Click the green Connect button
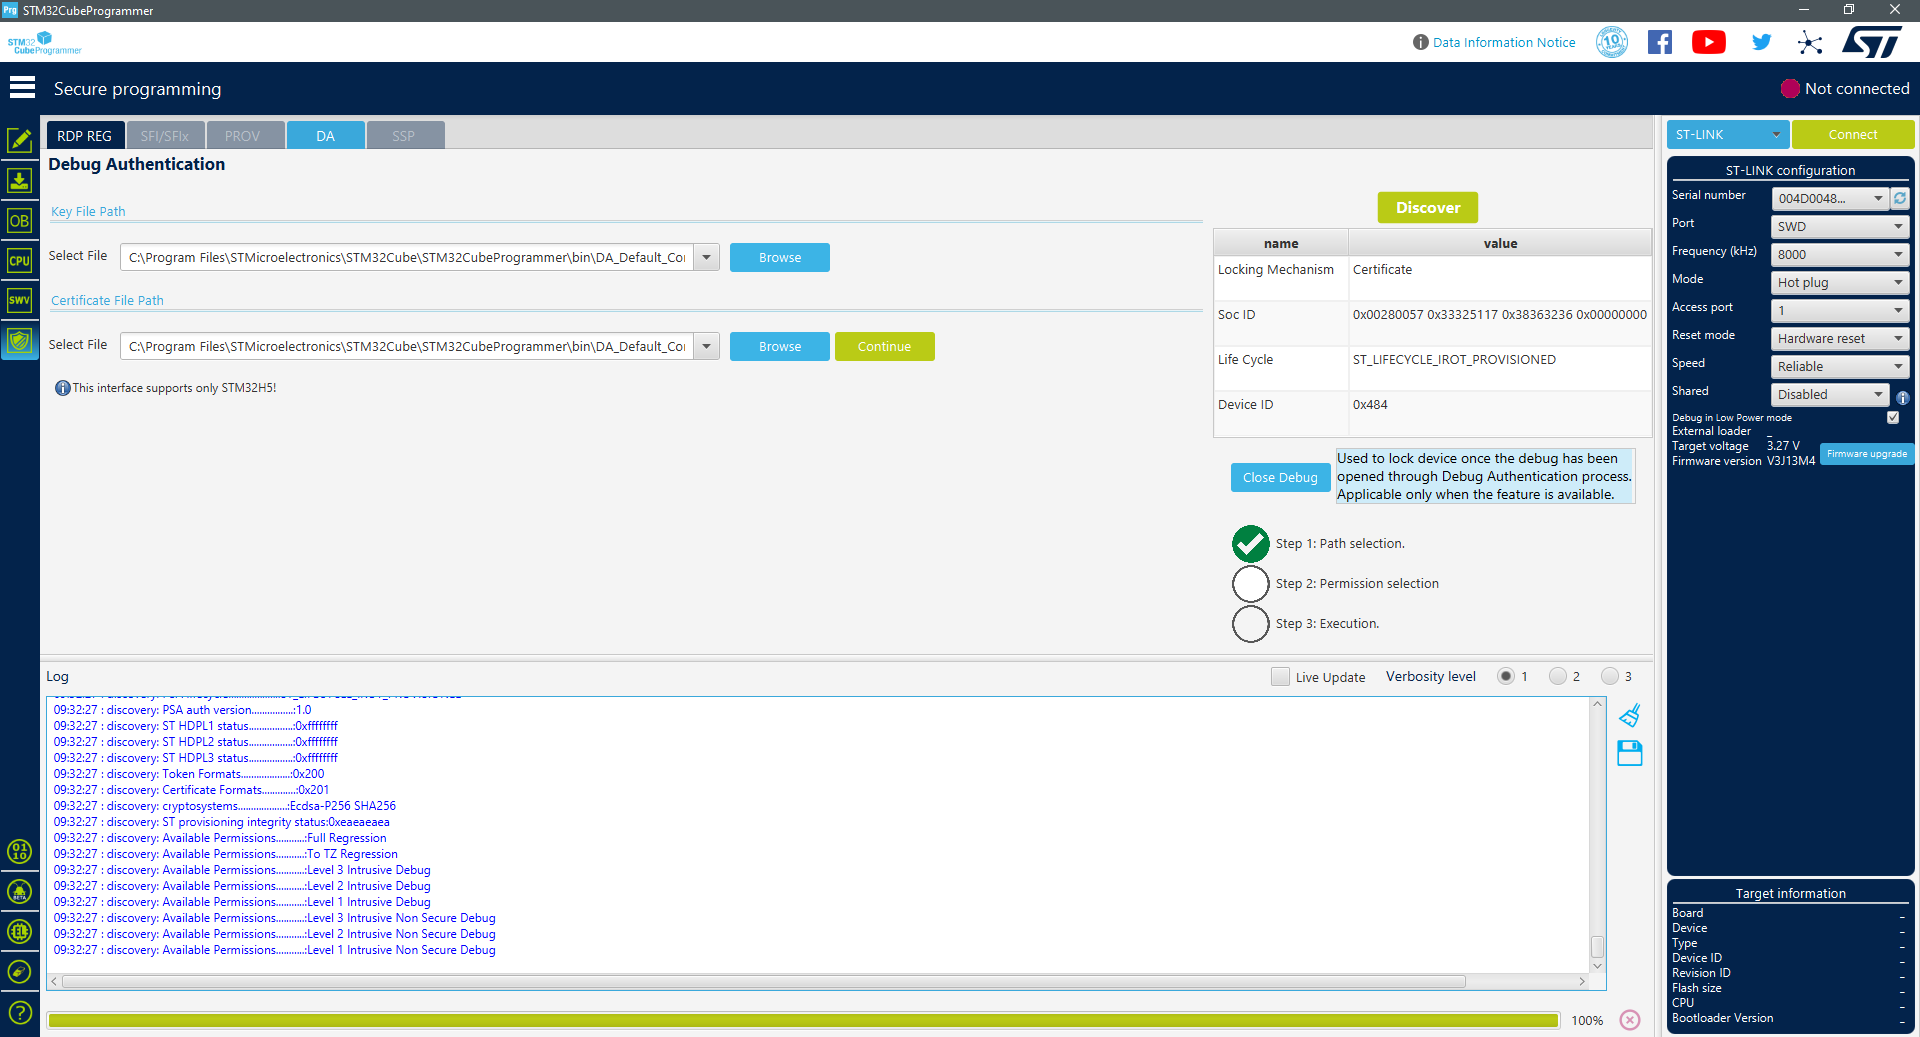1920x1037 pixels. [1853, 133]
